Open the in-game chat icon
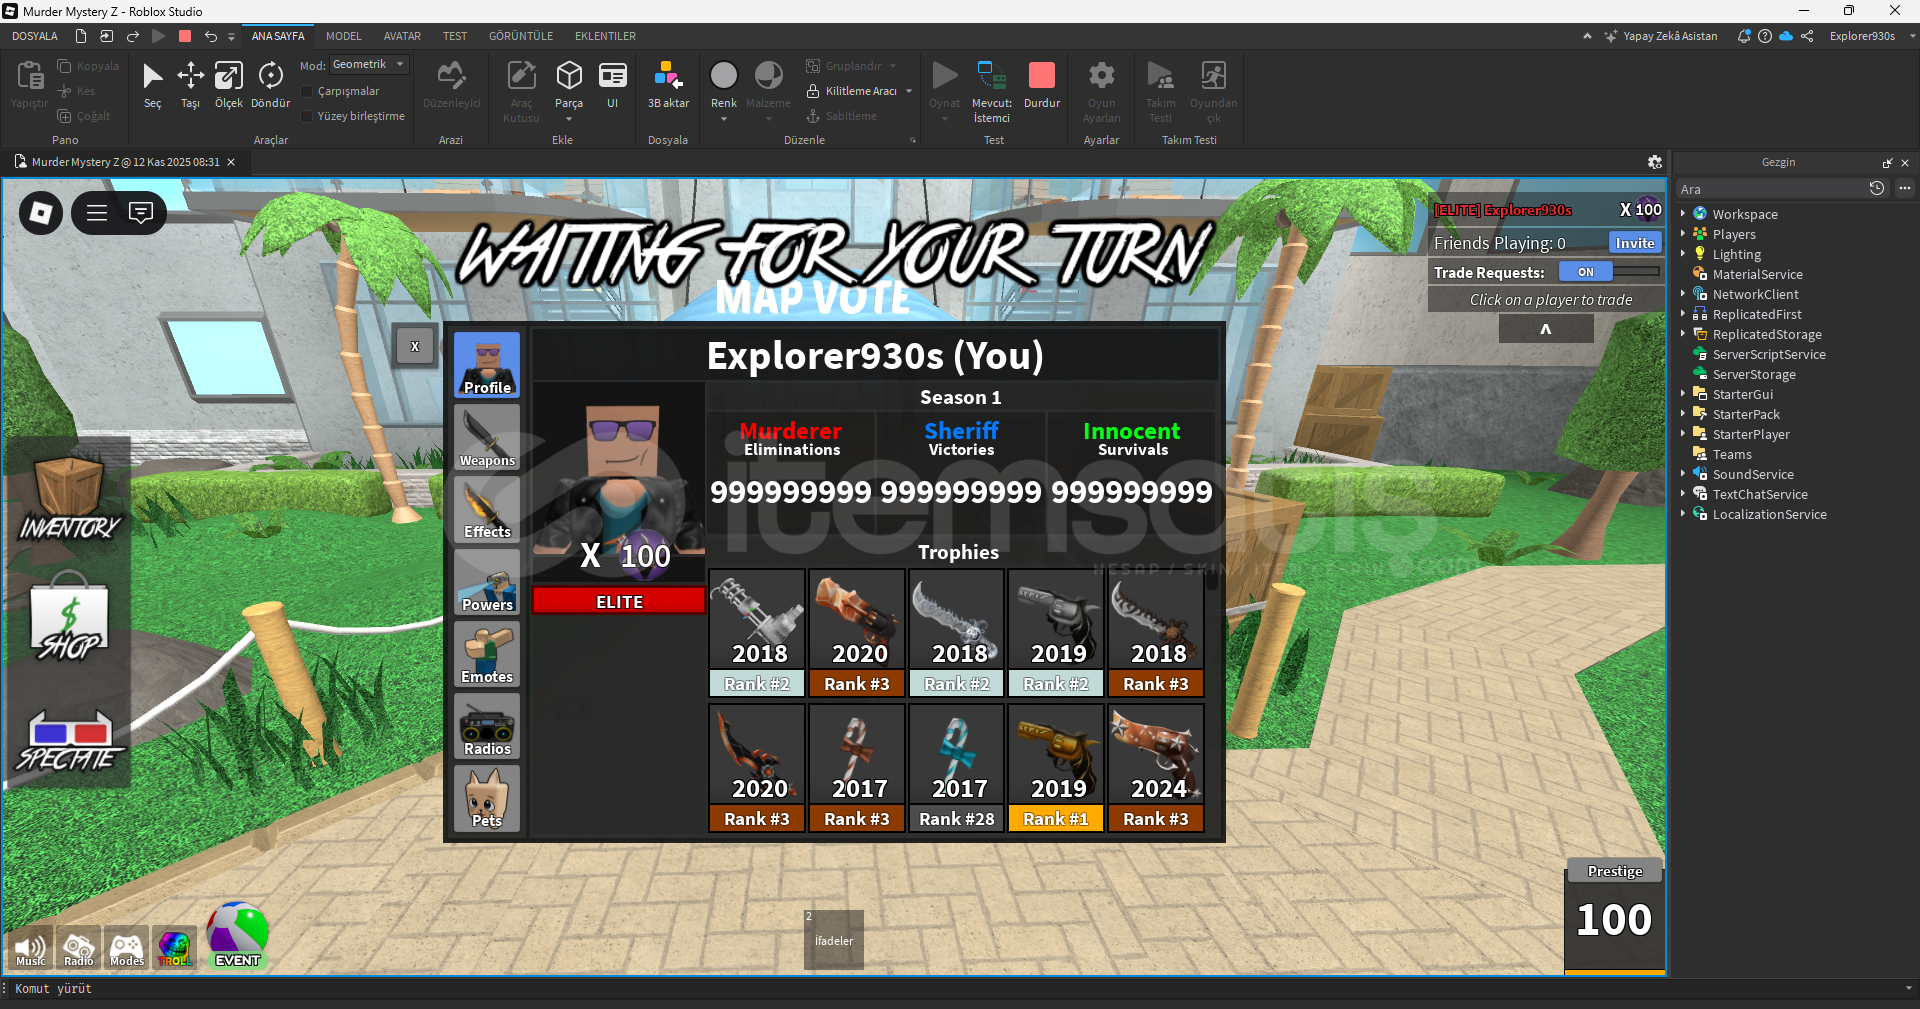 (x=141, y=213)
